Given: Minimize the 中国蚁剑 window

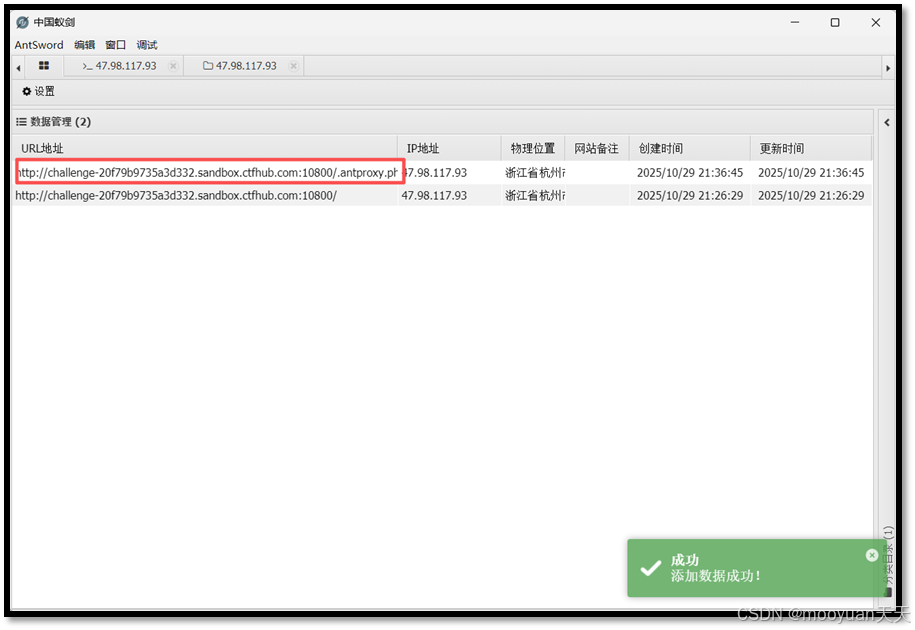Looking at the screenshot, I should 795,22.
